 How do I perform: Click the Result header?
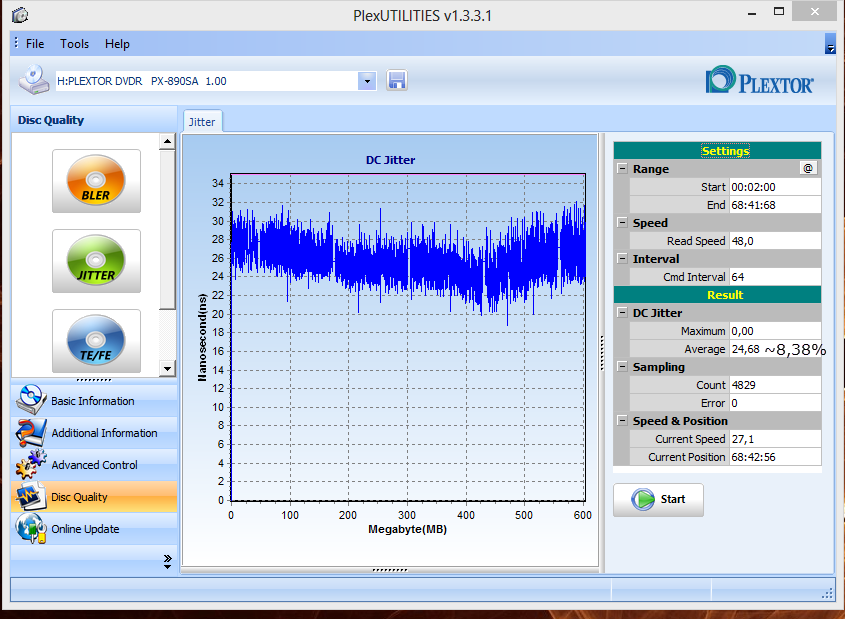tap(717, 295)
